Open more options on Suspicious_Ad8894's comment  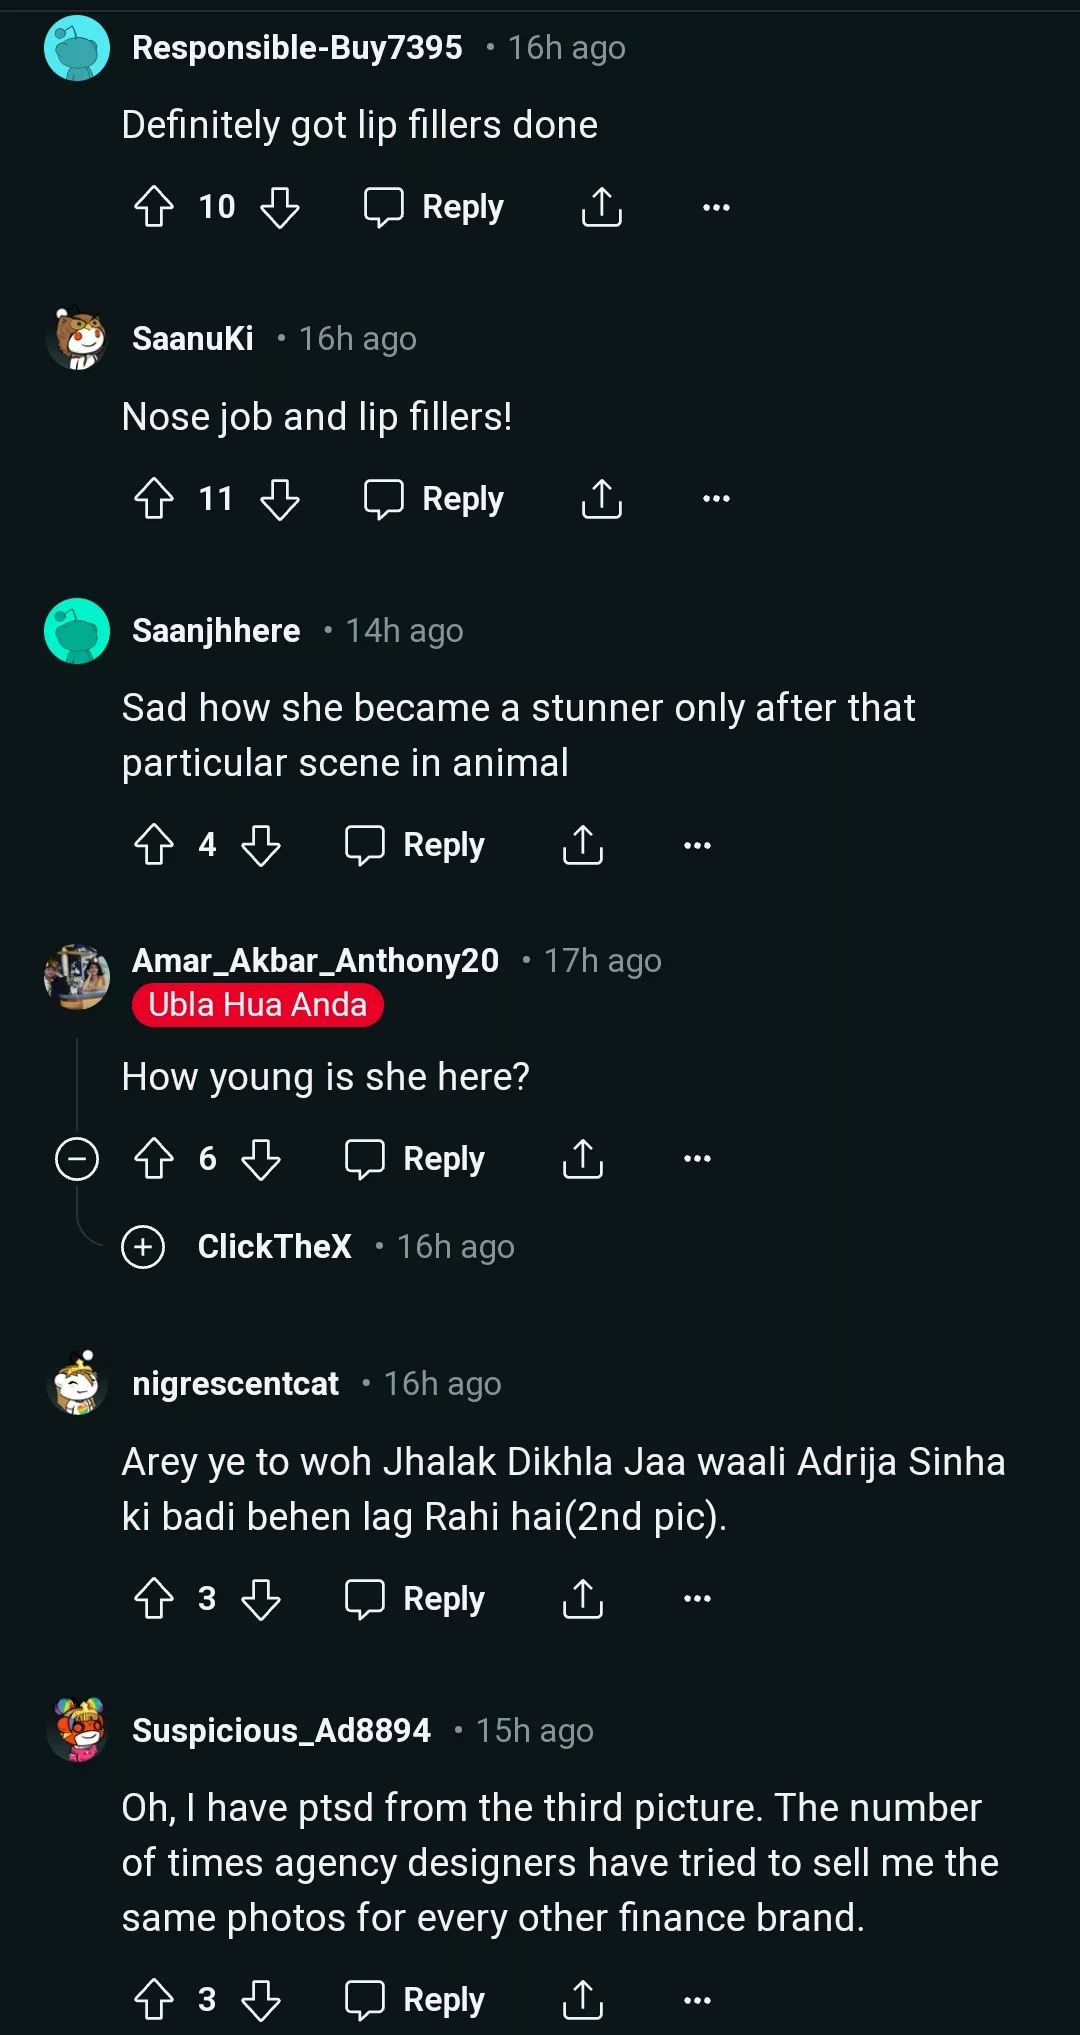pyautogui.click(x=697, y=2000)
